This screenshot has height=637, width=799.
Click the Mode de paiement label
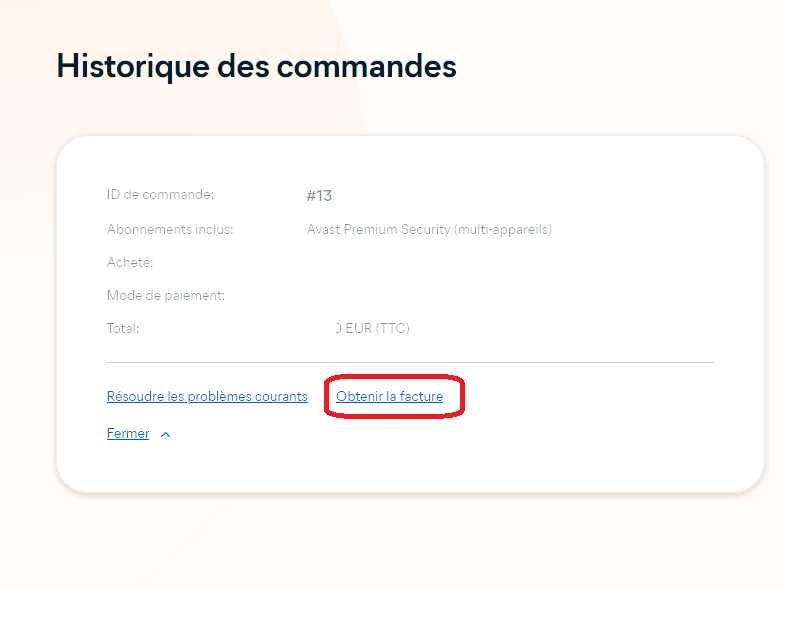point(165,295)
